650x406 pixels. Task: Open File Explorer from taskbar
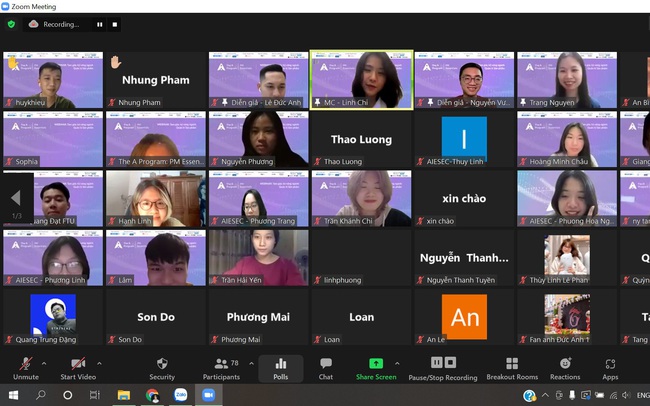tap(124, 395)
